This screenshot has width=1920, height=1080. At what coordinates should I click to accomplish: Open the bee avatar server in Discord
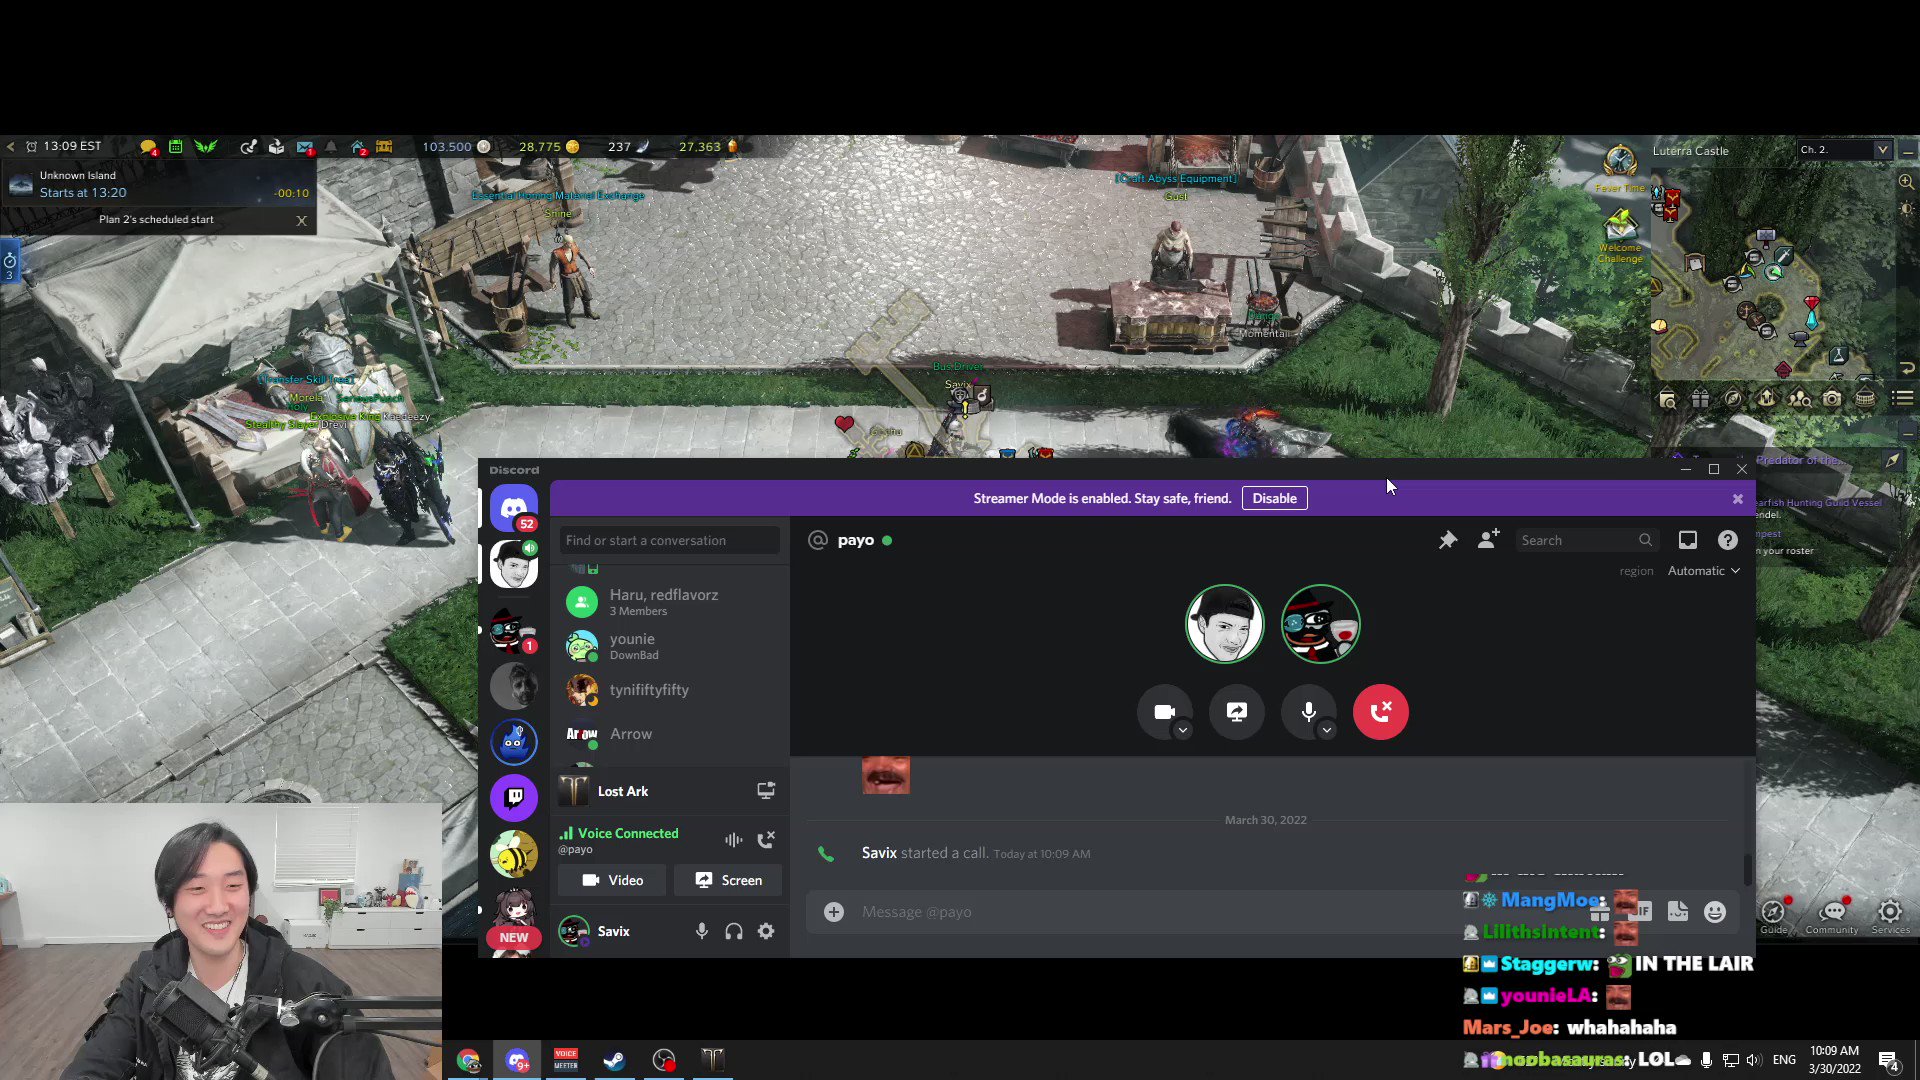tap(514, 853)
